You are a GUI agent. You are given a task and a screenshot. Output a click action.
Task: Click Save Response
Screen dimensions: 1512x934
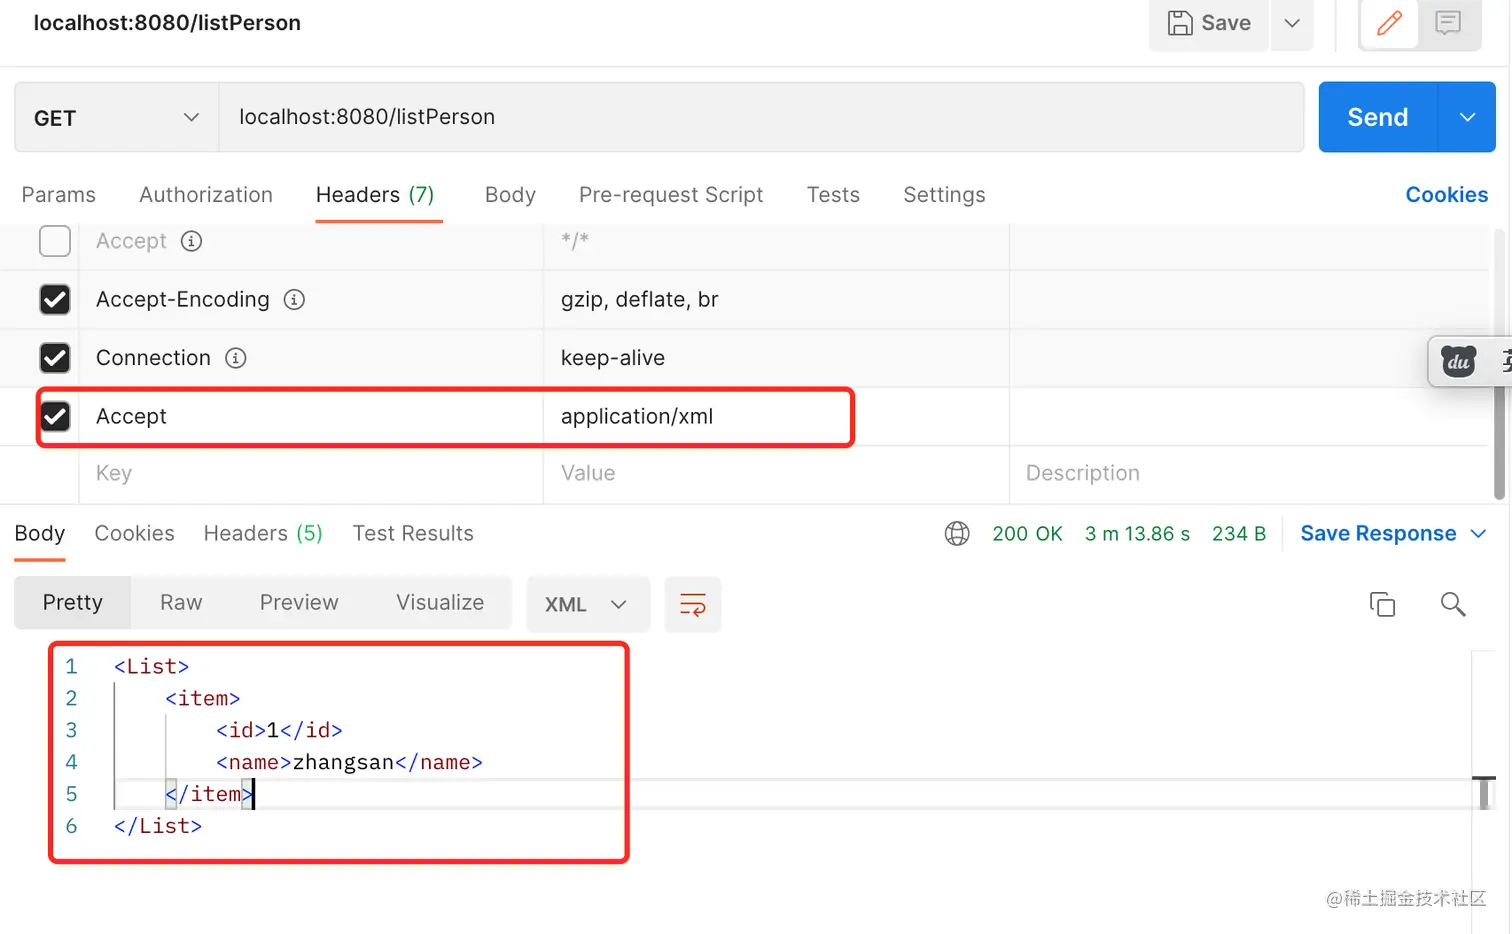point(1378,534)
